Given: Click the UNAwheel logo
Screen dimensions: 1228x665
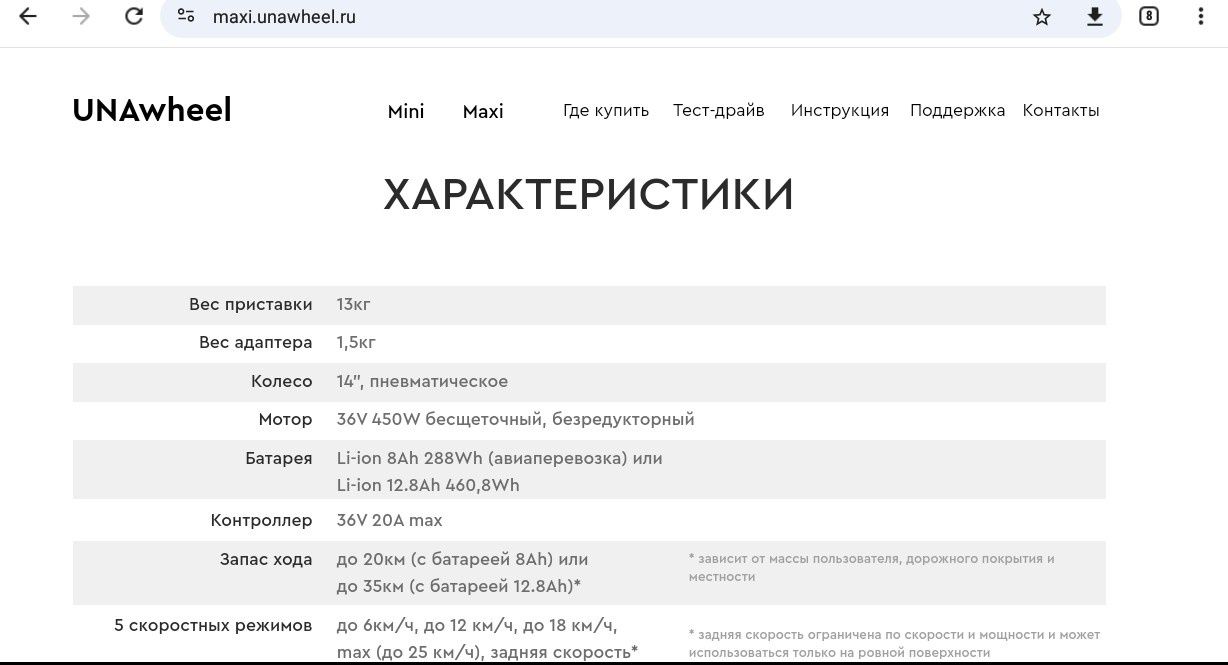Looking at the screenshot, I should click(x=152, y=110).
